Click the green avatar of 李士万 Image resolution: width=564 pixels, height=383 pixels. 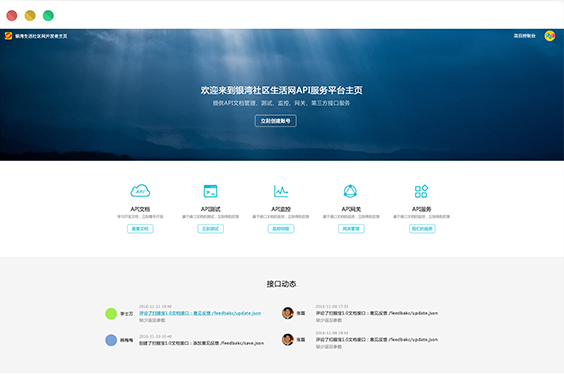tap(111, 314)
